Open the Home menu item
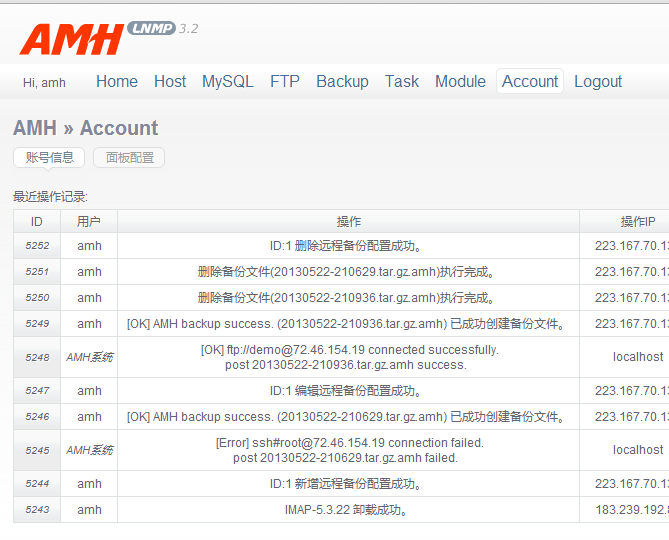Screen dimensions: 669x540 tap(117, 82)
